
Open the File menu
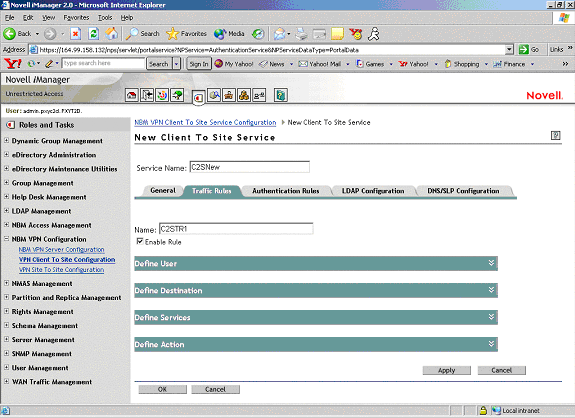point(10,18)
